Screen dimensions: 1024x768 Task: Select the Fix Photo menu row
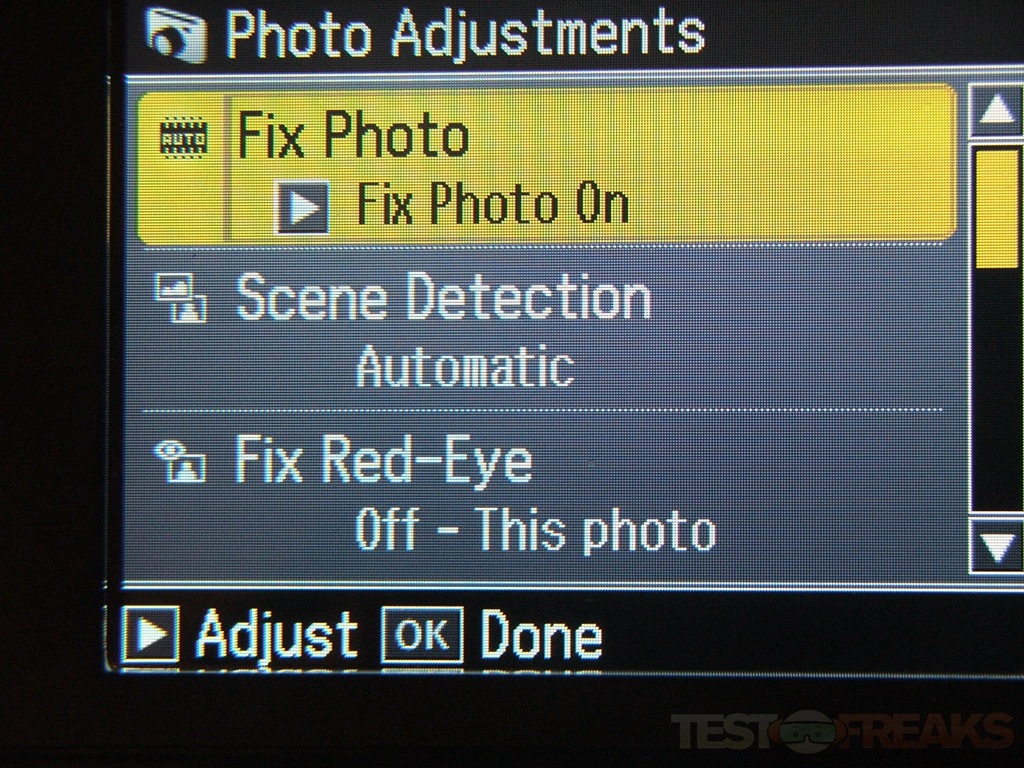(x=547, y=165)
